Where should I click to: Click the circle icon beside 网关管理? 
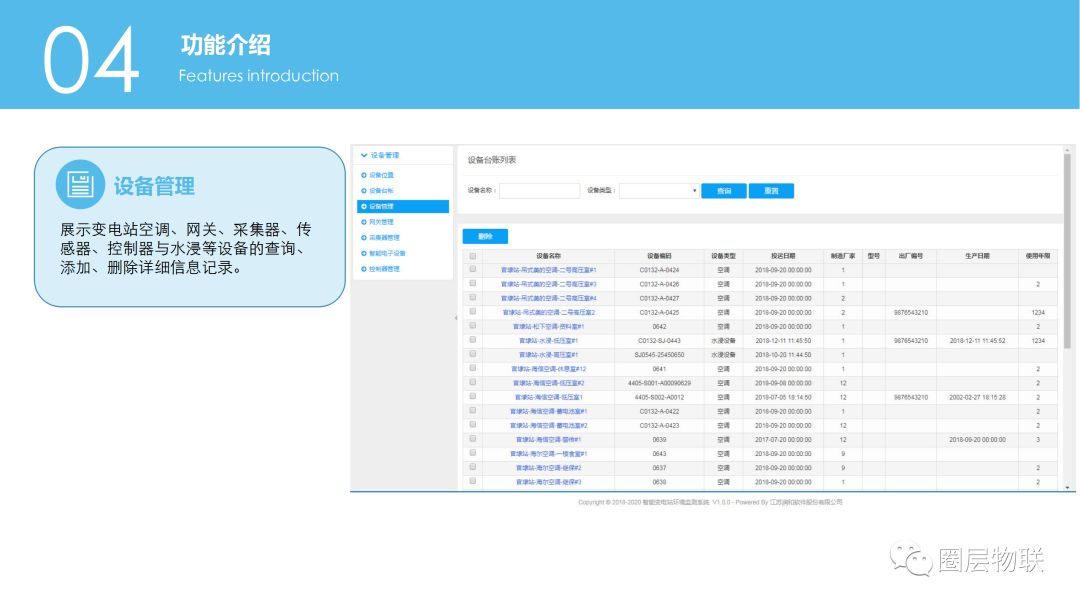pos(364,222)
